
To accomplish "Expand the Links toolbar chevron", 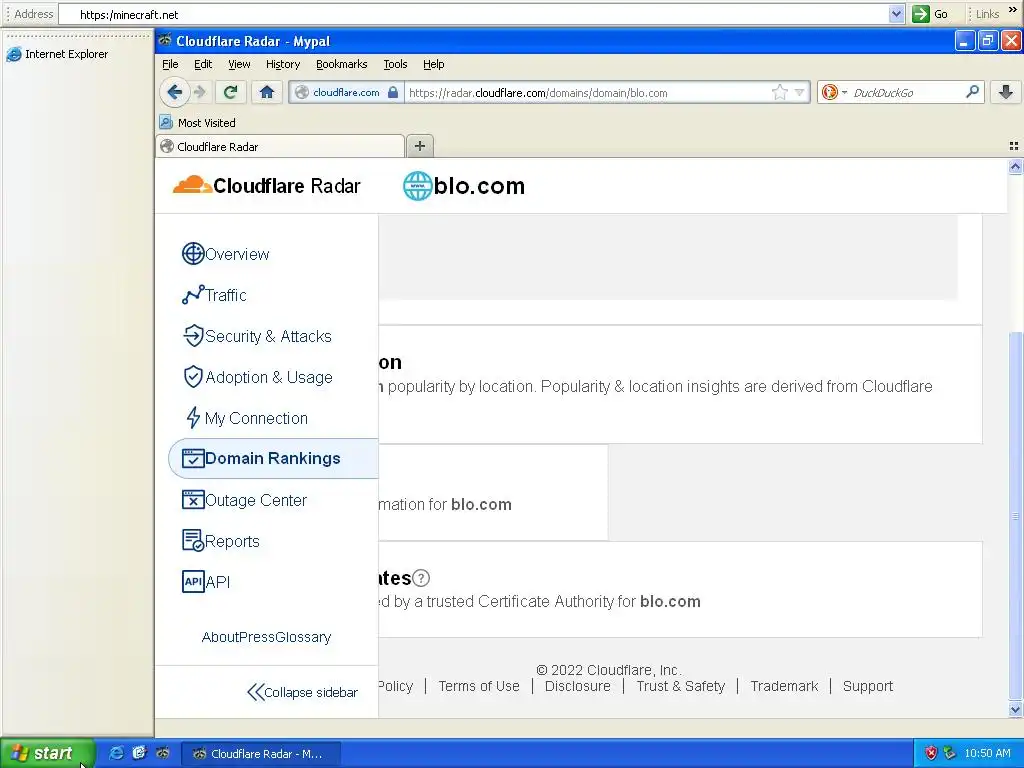I will pyautogui.click(x=1013, y=10).
